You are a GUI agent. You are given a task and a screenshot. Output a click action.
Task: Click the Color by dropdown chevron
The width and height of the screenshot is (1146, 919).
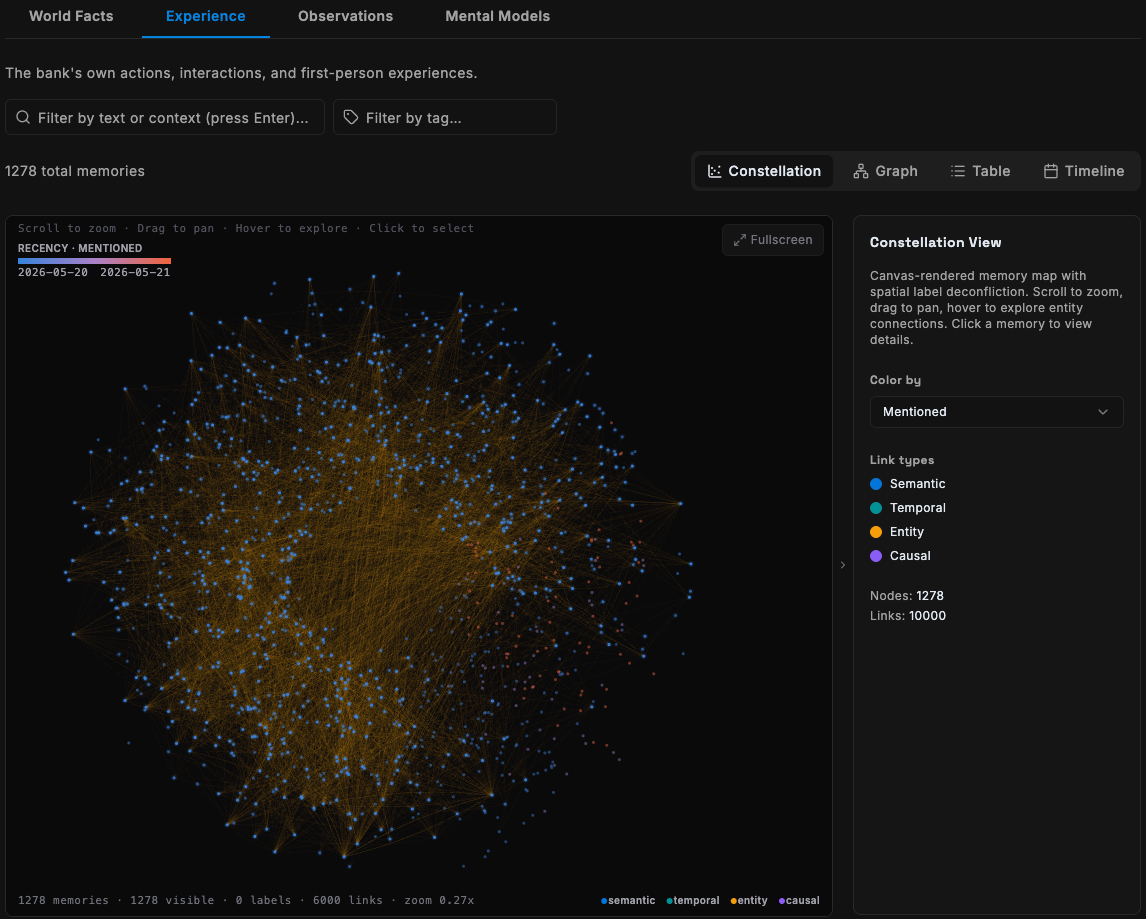(x=1102, y=412)
